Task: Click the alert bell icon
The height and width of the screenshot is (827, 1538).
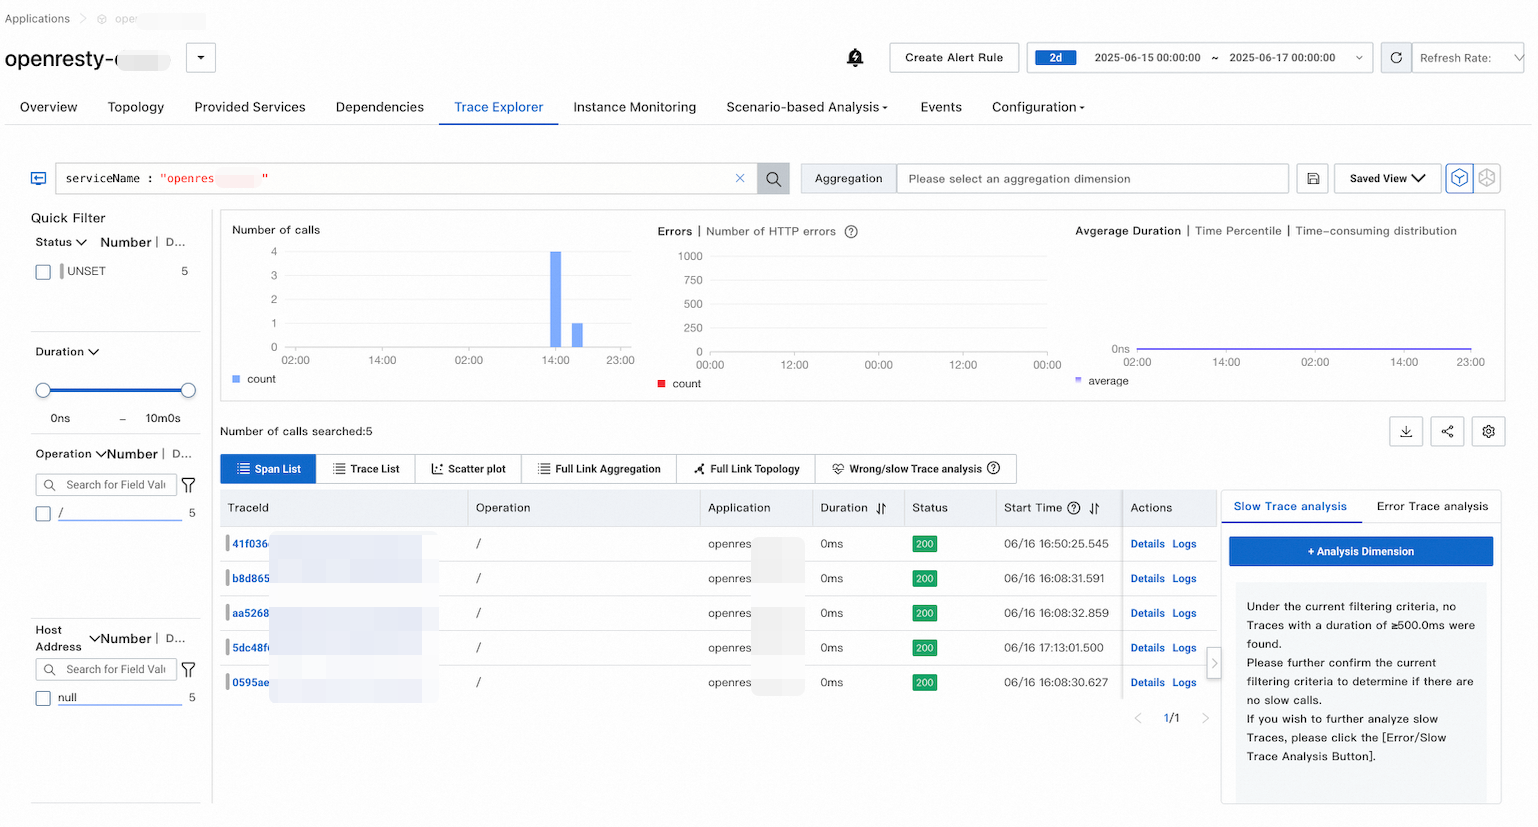Action: (855, 58)
